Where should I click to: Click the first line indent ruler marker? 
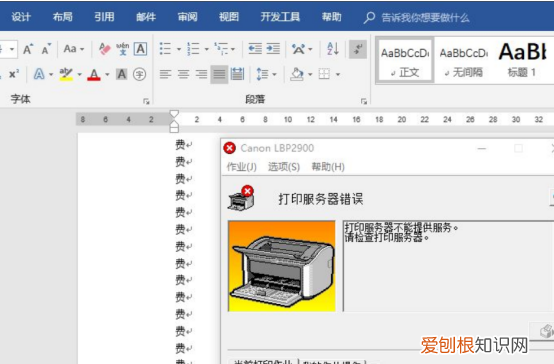pos(174,114)
